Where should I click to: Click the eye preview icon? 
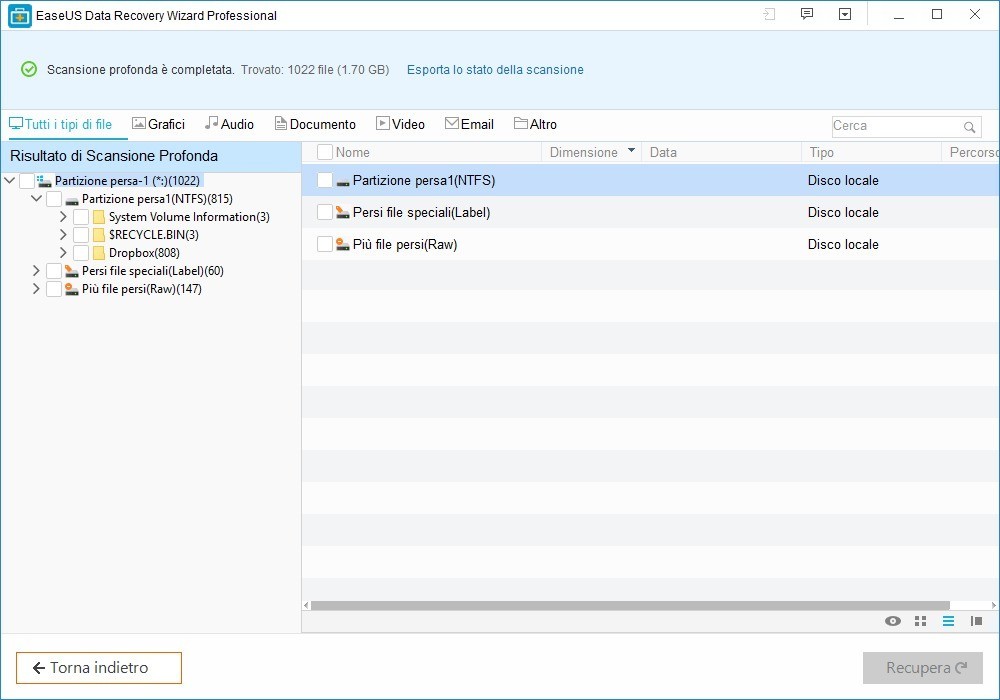893,621
